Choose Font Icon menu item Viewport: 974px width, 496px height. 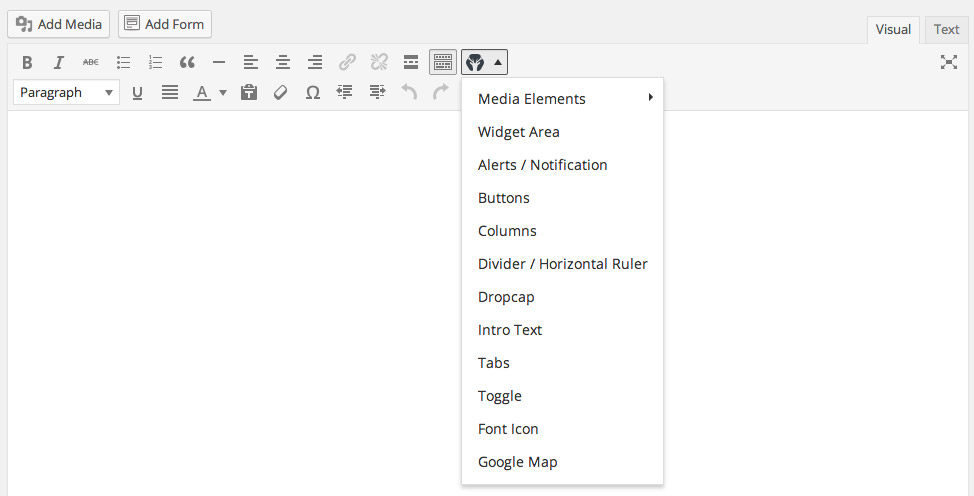563,428
